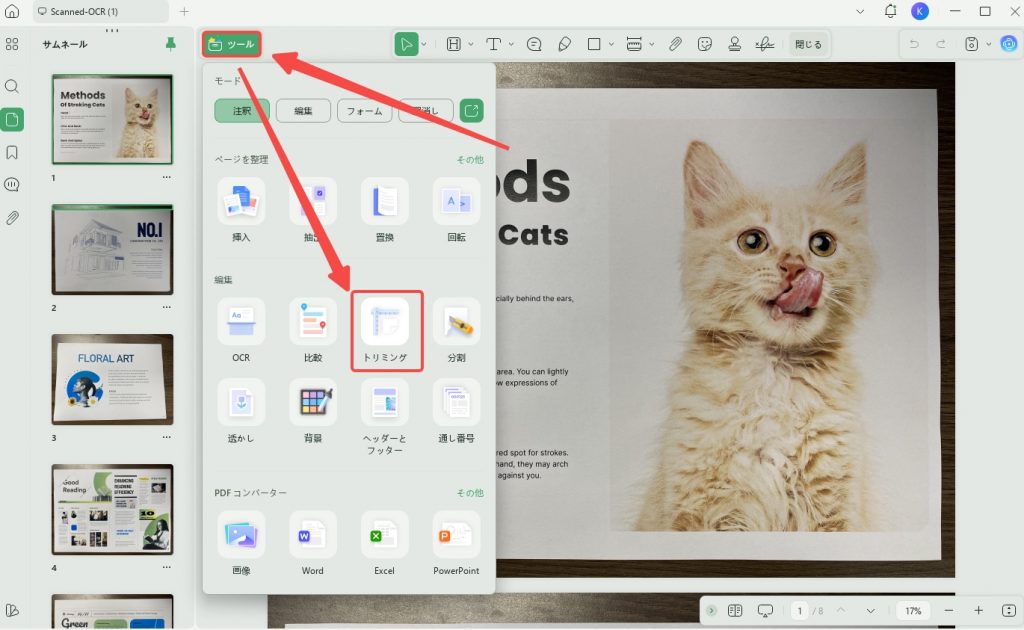Open the 透かし (Watermark) tool

241,411
